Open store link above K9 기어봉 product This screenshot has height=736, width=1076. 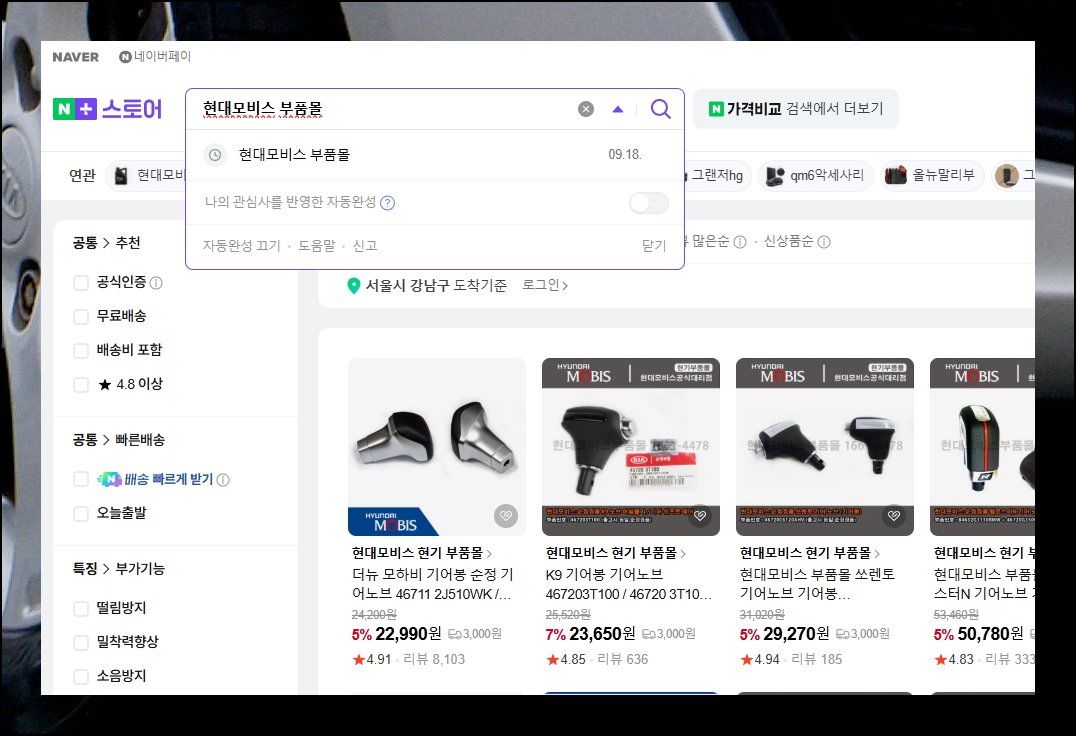point(616,553)
